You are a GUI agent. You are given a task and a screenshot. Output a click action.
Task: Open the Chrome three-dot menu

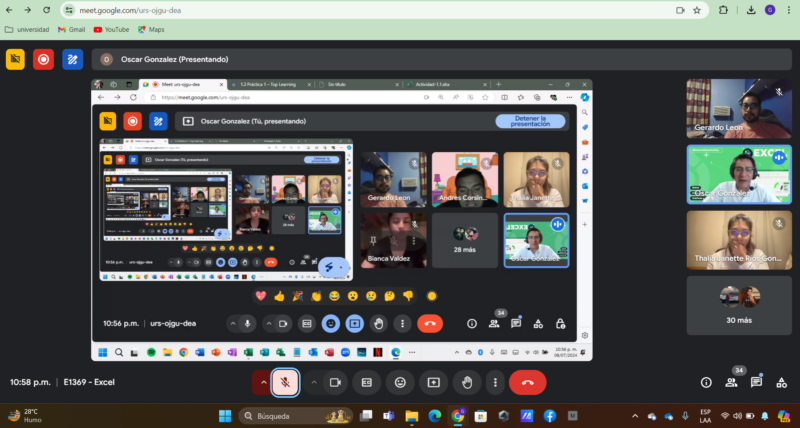coord(789,10)
